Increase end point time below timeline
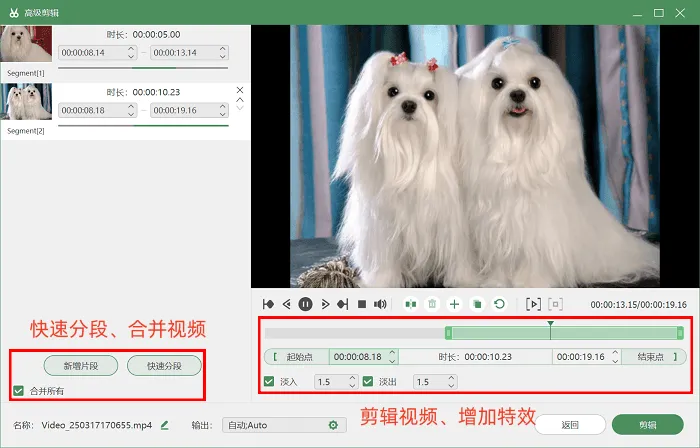The width and height of the screenshot is (700, 448). [x=615, y=353]
